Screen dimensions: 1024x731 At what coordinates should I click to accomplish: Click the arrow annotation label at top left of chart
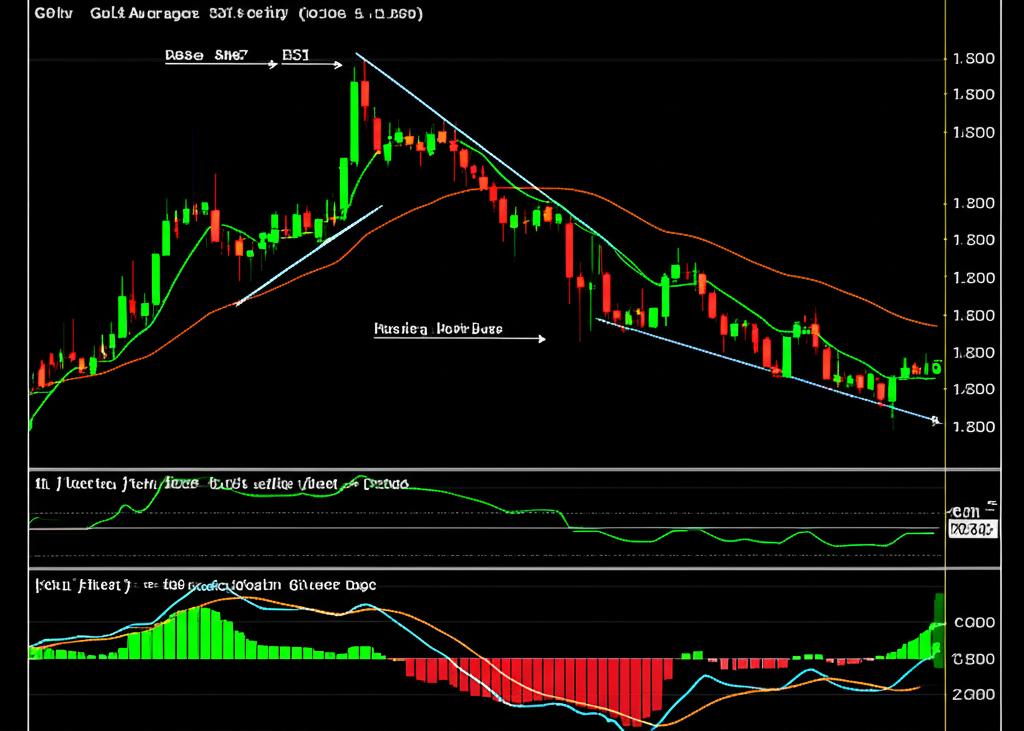tap(205, 58)
